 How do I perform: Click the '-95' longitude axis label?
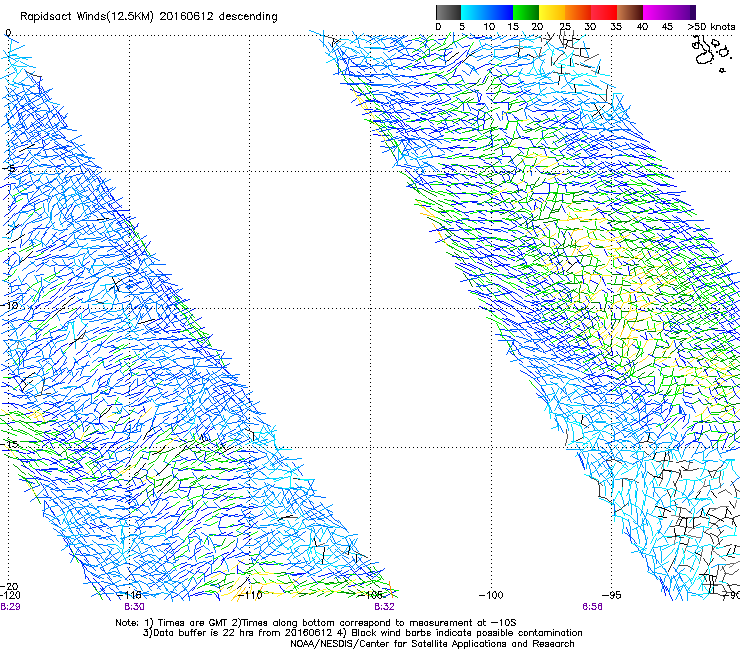click(612, 595)
